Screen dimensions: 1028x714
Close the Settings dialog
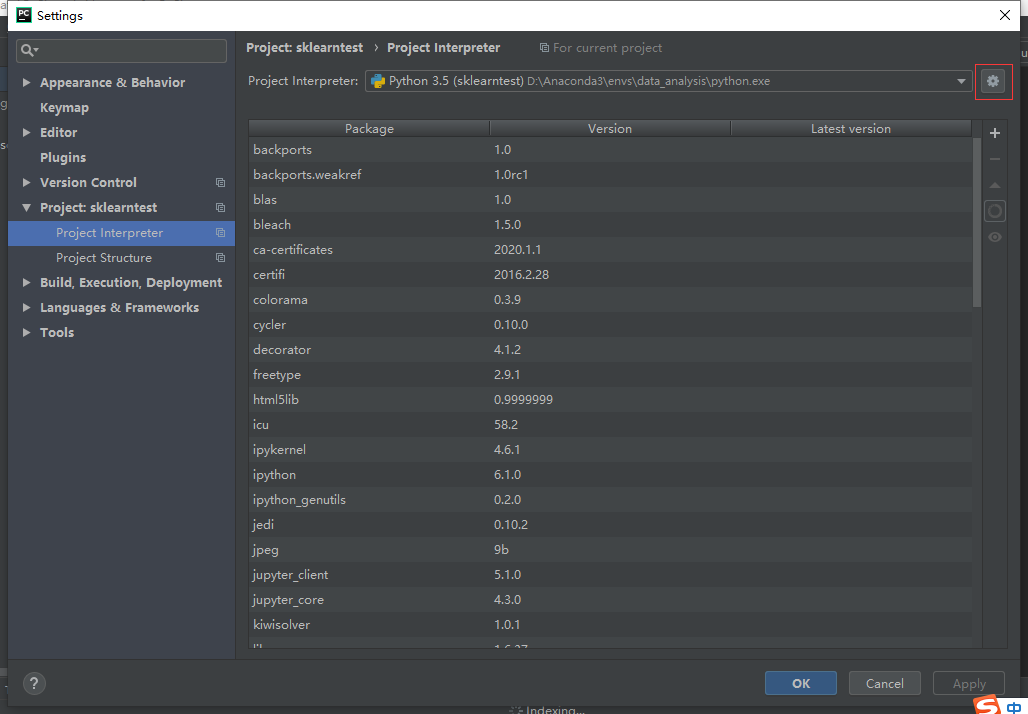[1004, 15]
